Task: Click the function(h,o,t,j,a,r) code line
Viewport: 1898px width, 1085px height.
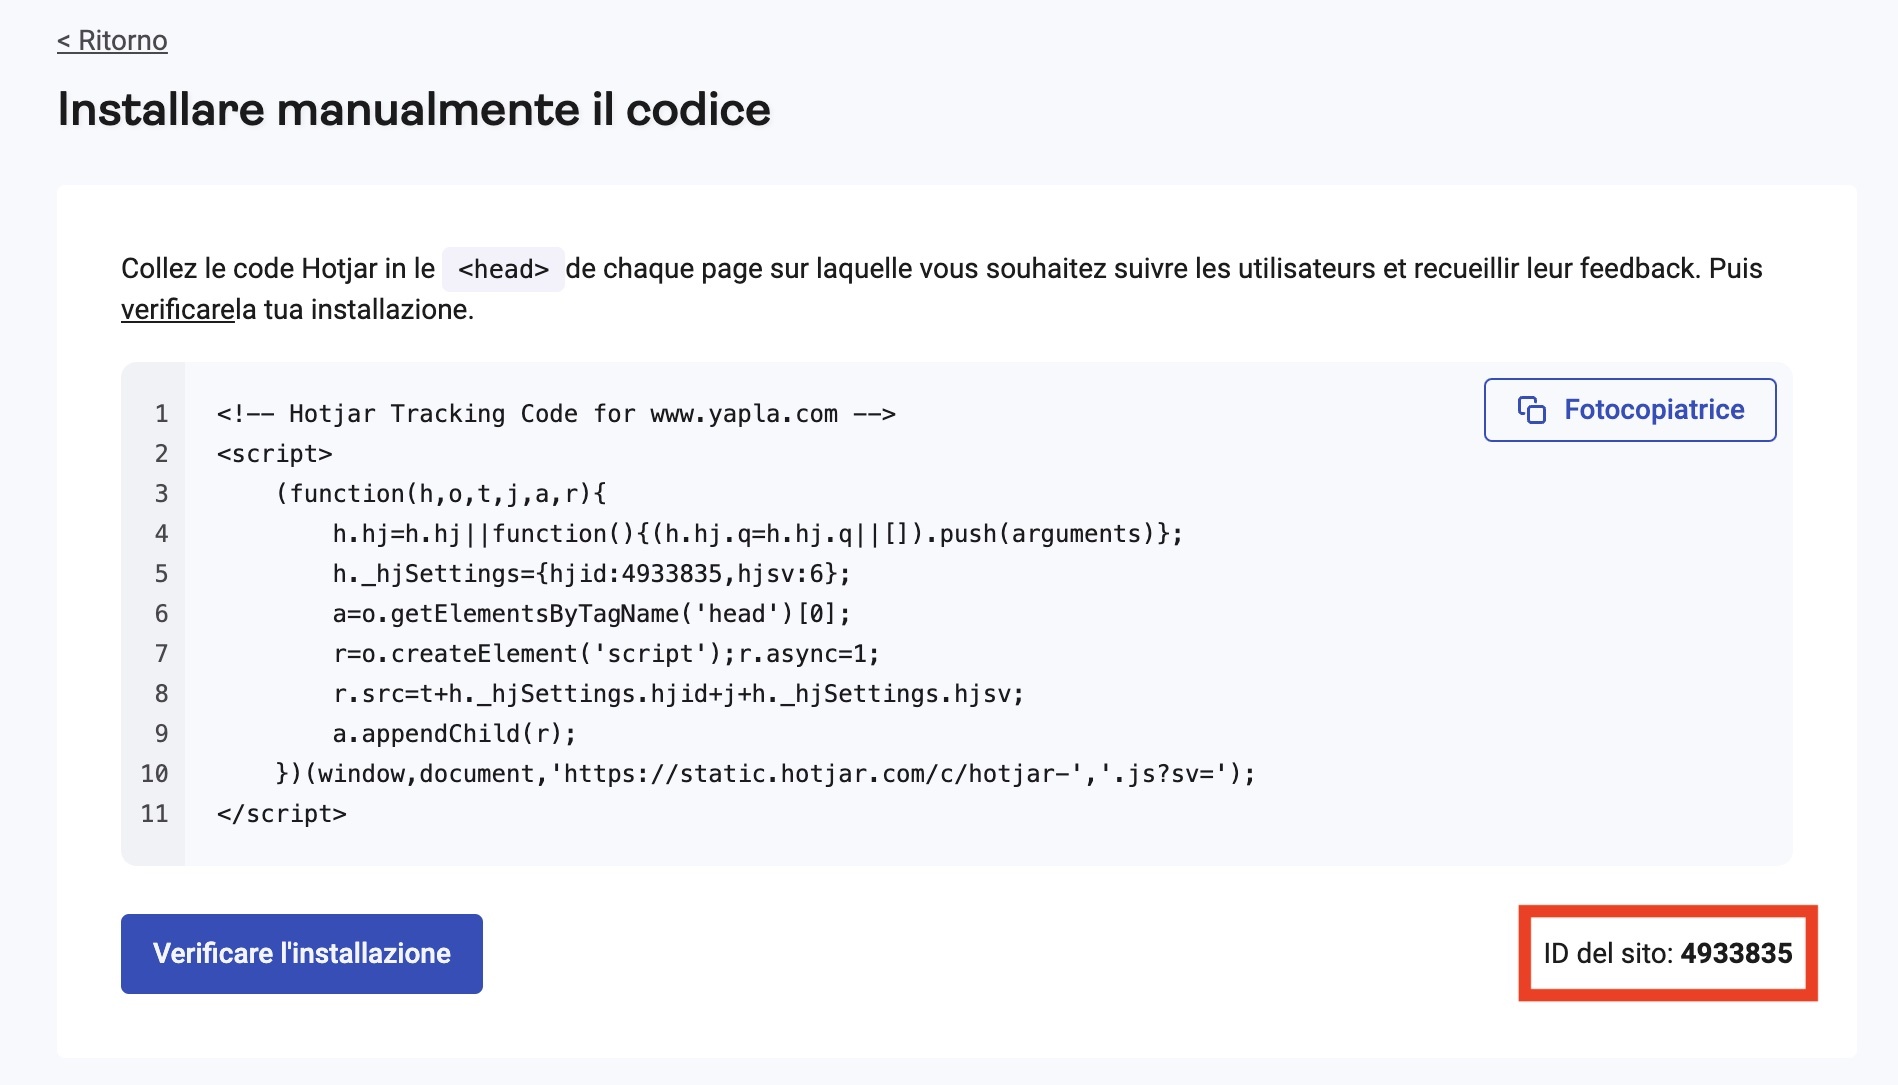Action: 440,494
